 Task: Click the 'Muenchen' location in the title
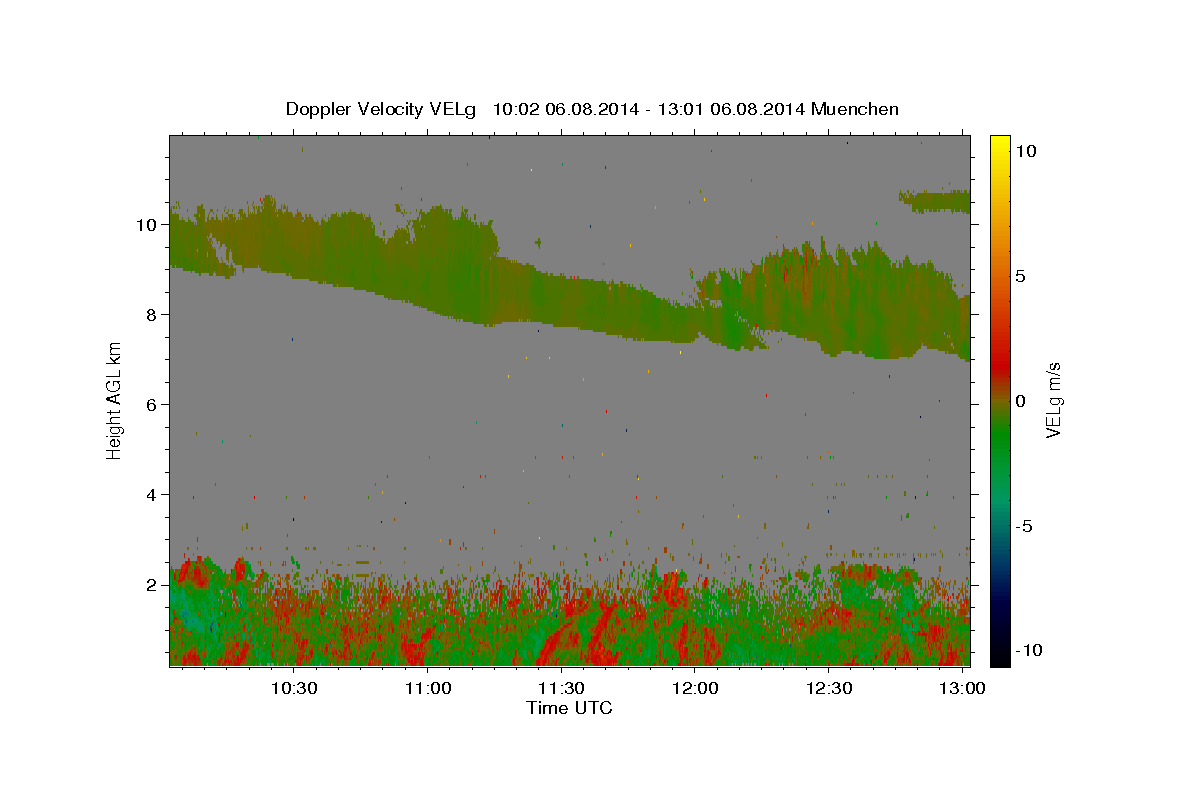[856, 108]
